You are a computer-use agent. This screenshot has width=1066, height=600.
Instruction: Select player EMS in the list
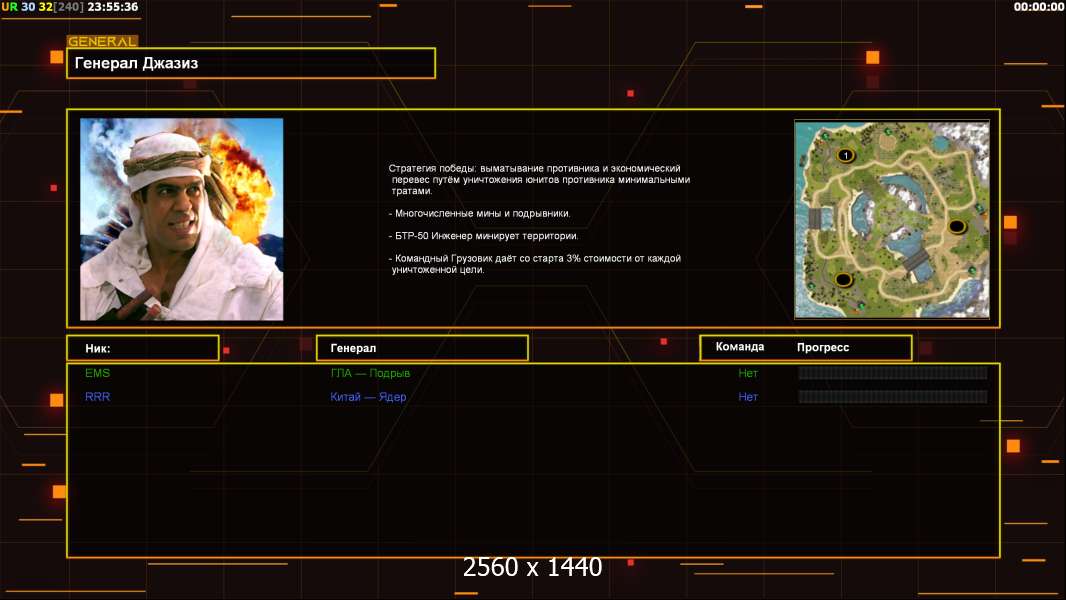(x=98, y=373)
